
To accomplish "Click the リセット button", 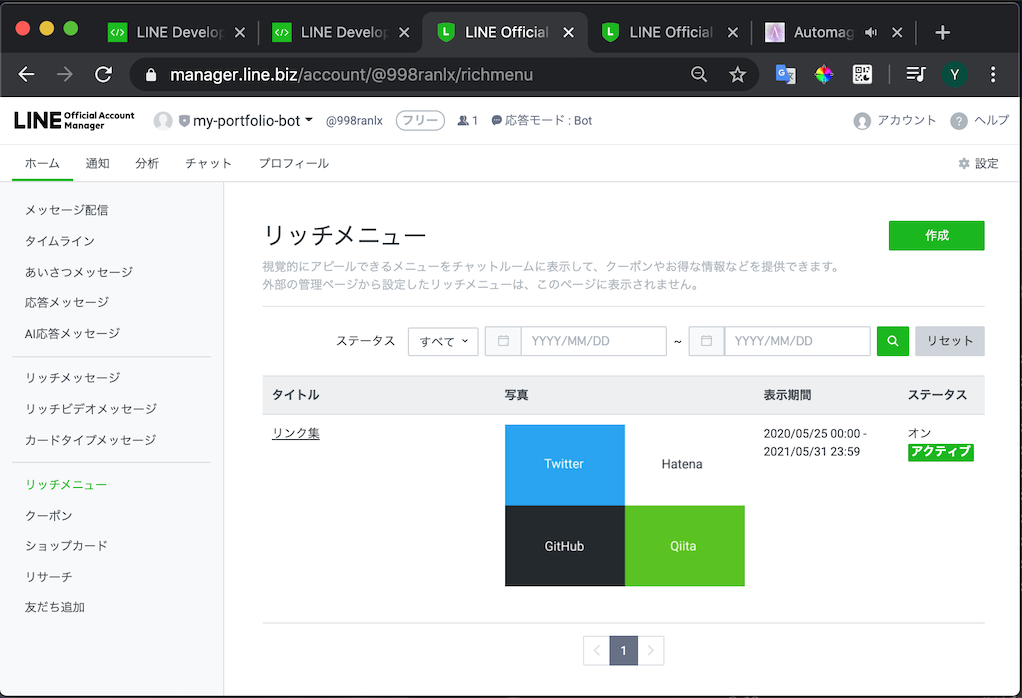I will (950, 341).
